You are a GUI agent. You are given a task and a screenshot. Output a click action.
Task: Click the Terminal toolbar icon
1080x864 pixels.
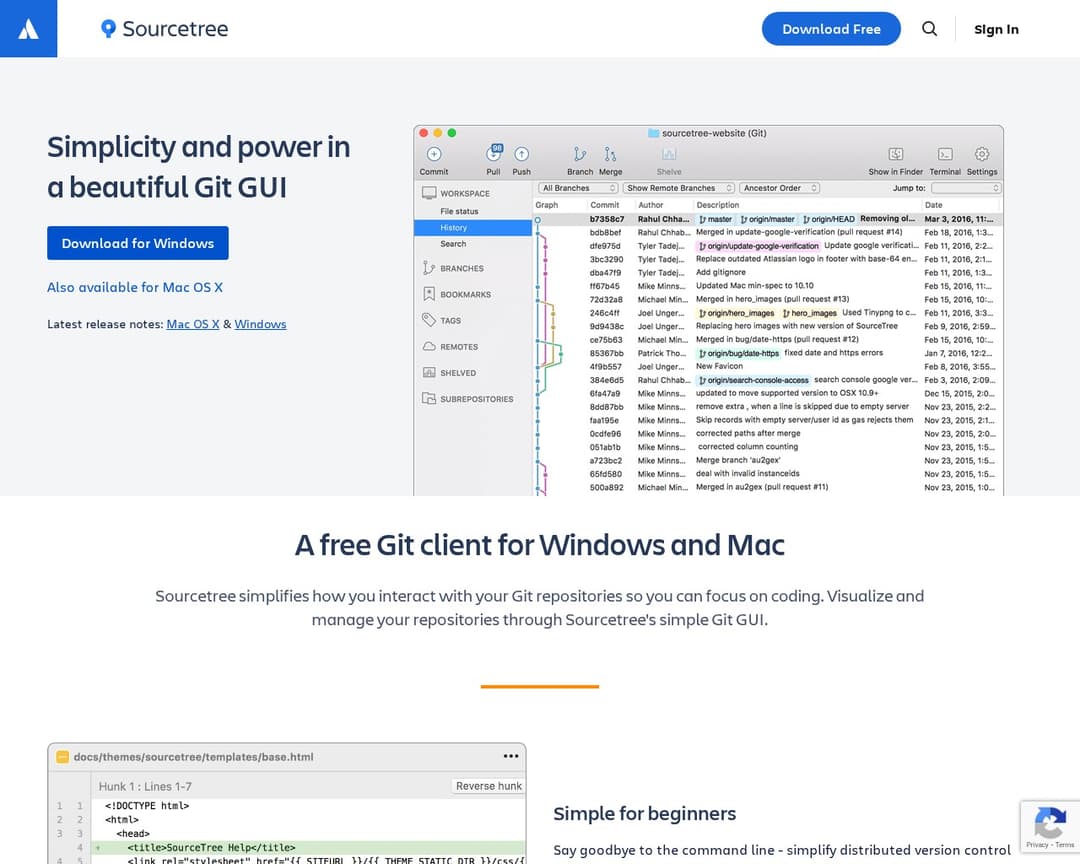click(x=945, y=154)
